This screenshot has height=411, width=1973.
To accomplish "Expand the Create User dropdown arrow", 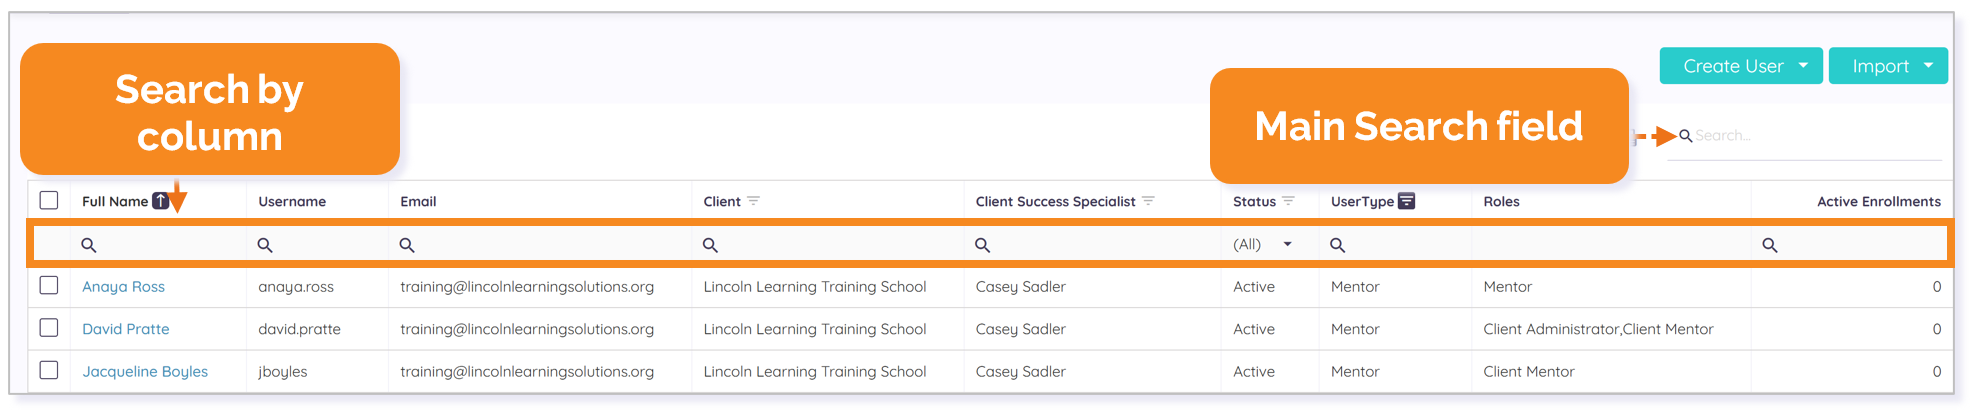I will (1803, 66).
